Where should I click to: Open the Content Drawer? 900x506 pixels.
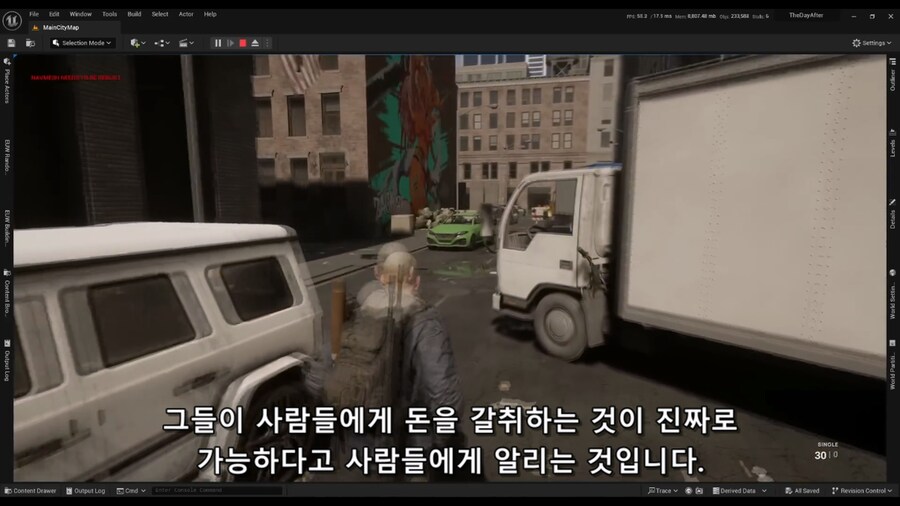(x=30, y=491)
